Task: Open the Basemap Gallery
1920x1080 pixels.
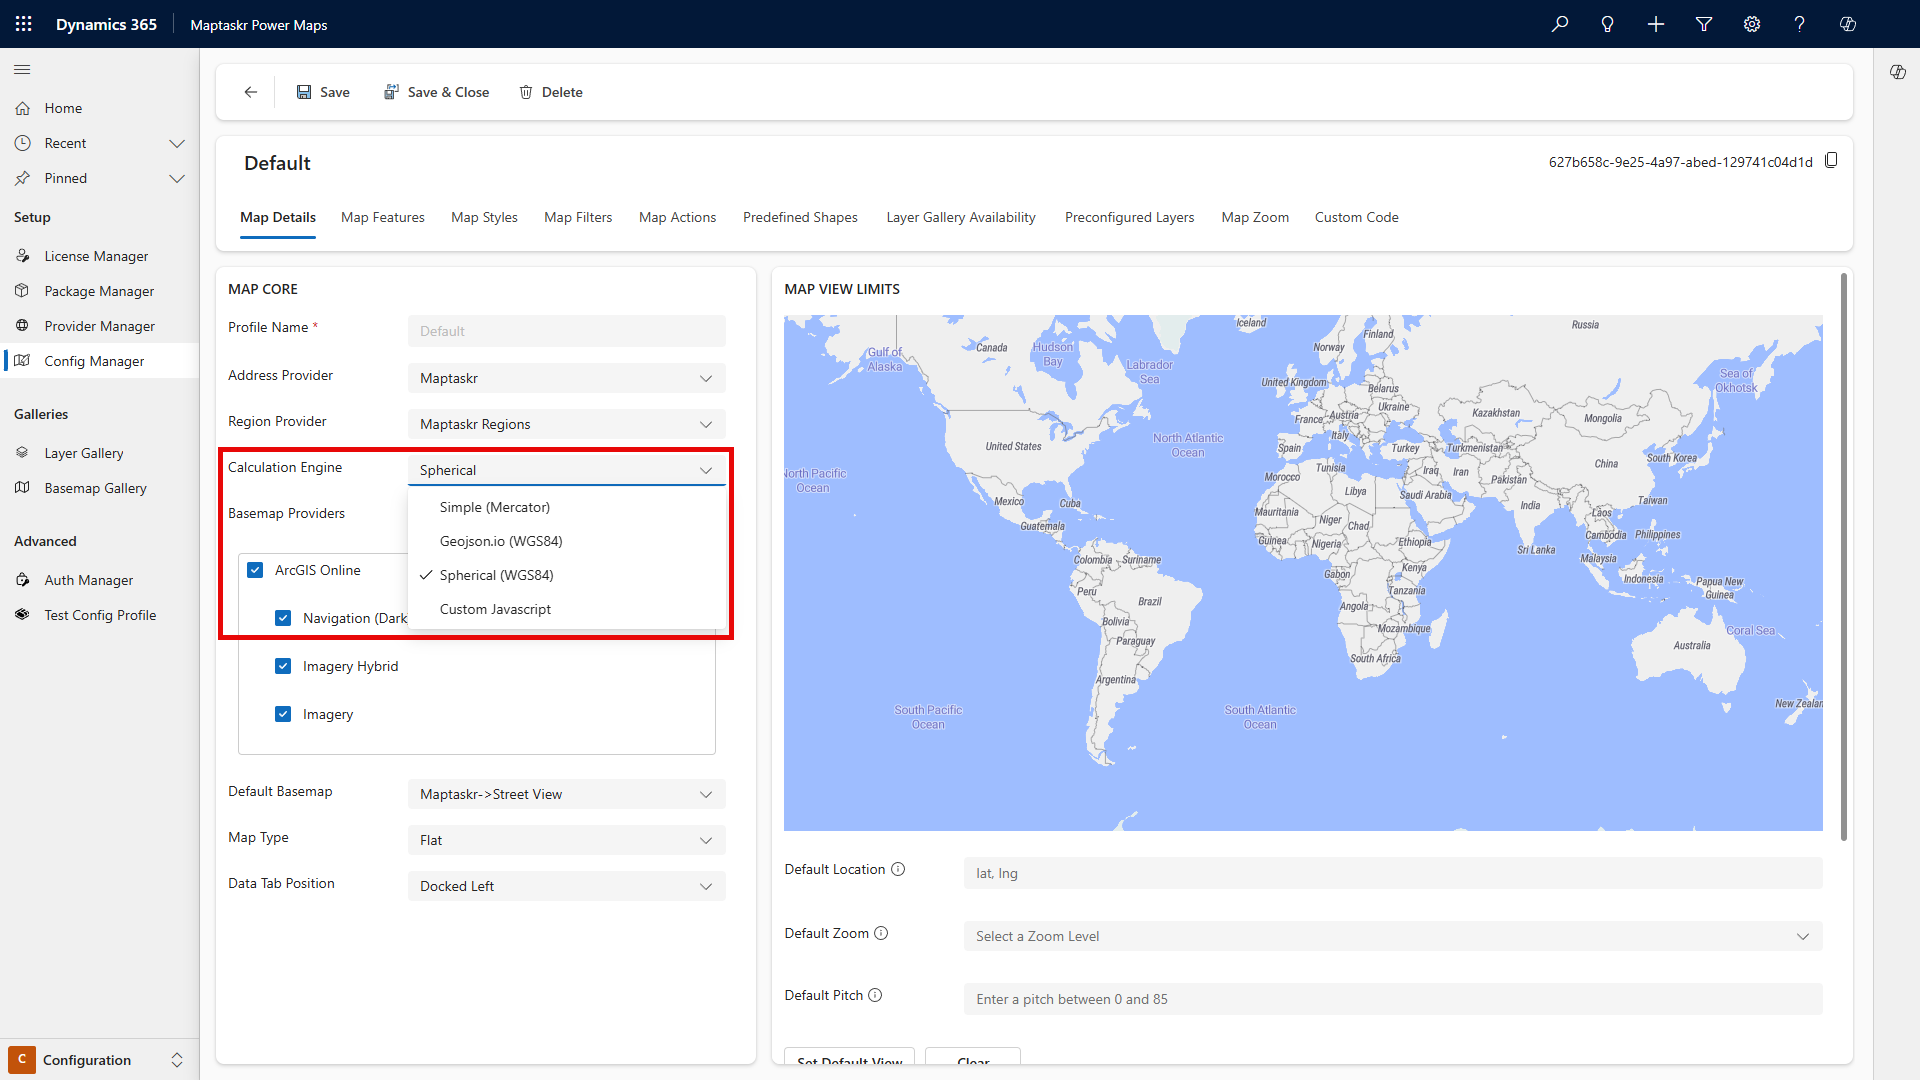Action: point(95,487)
